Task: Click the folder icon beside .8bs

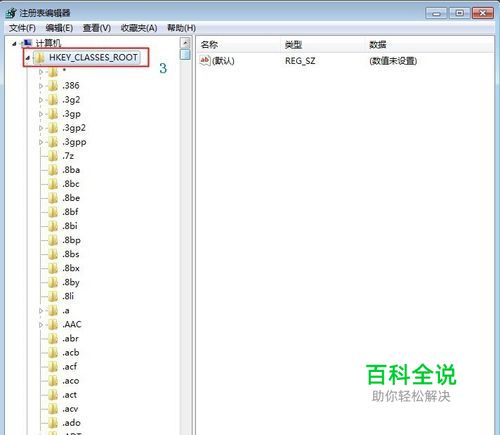Action: (x=53, y=254)
